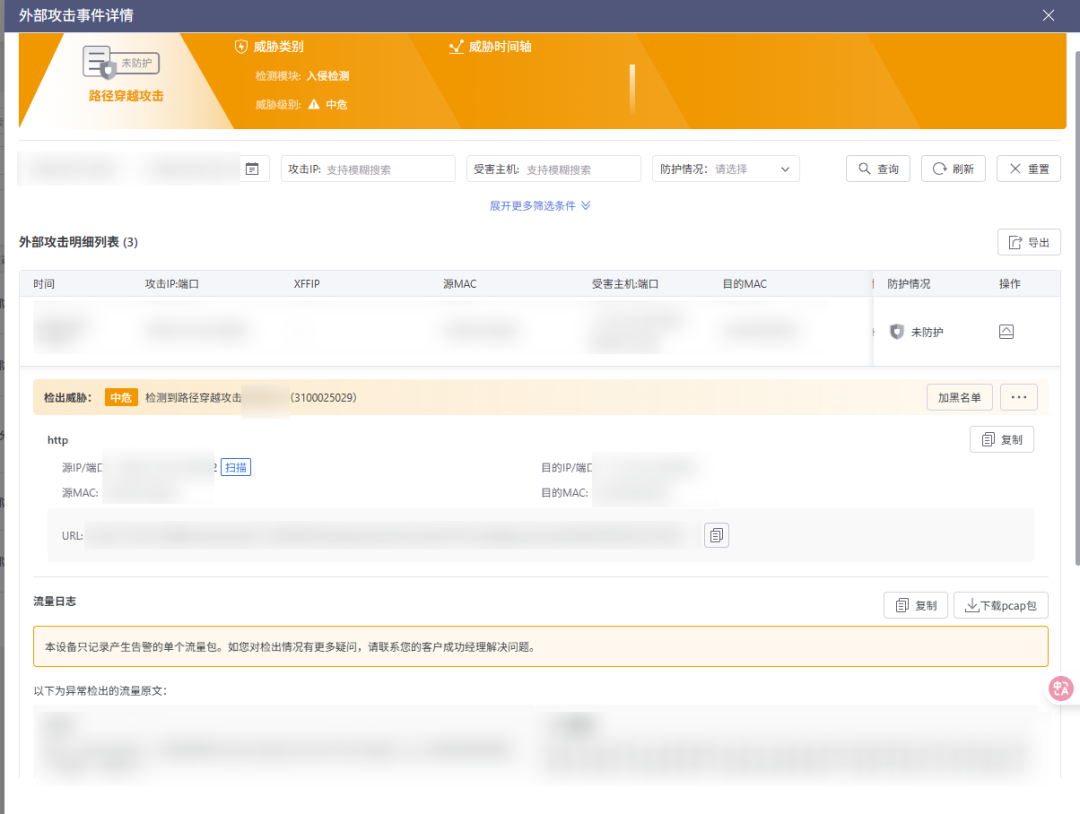Click the rule ID (3100025029) text
This screenshot has width=1080, height=814.
(x=323, y=397)
